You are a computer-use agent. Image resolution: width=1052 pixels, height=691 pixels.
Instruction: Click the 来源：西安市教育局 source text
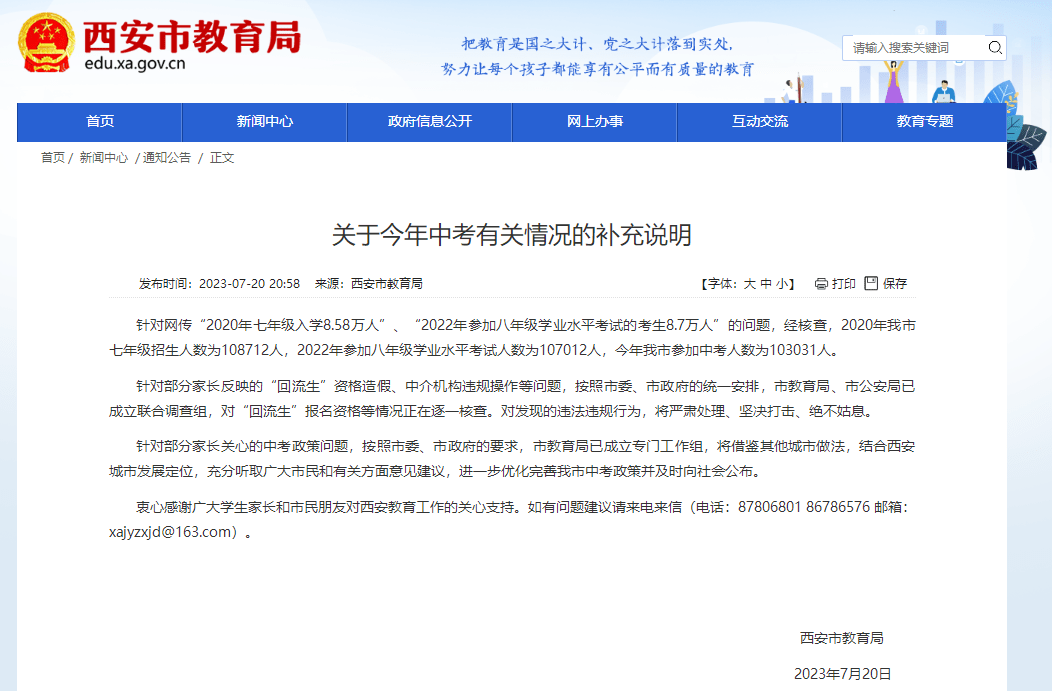click(369, 284)
